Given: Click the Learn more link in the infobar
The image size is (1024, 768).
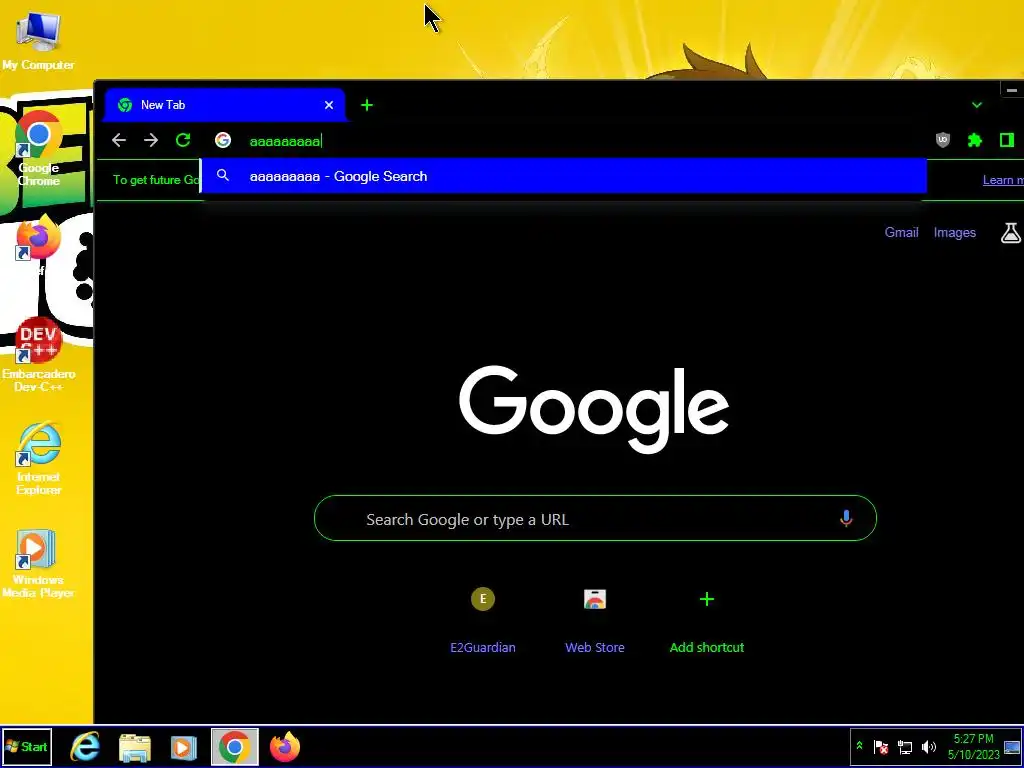Looking at the screenshot, I should point(1002,180).
